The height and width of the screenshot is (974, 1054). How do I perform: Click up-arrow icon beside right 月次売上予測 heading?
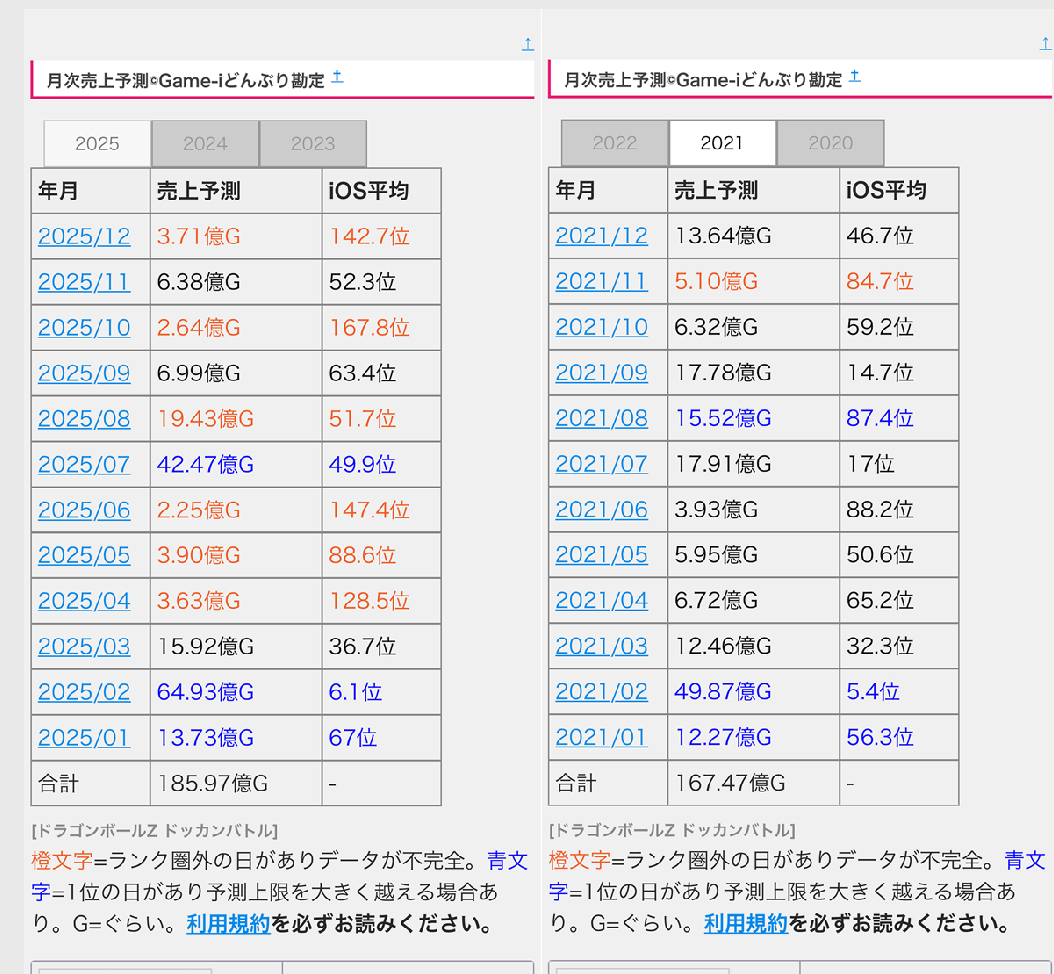click(855, 77)
